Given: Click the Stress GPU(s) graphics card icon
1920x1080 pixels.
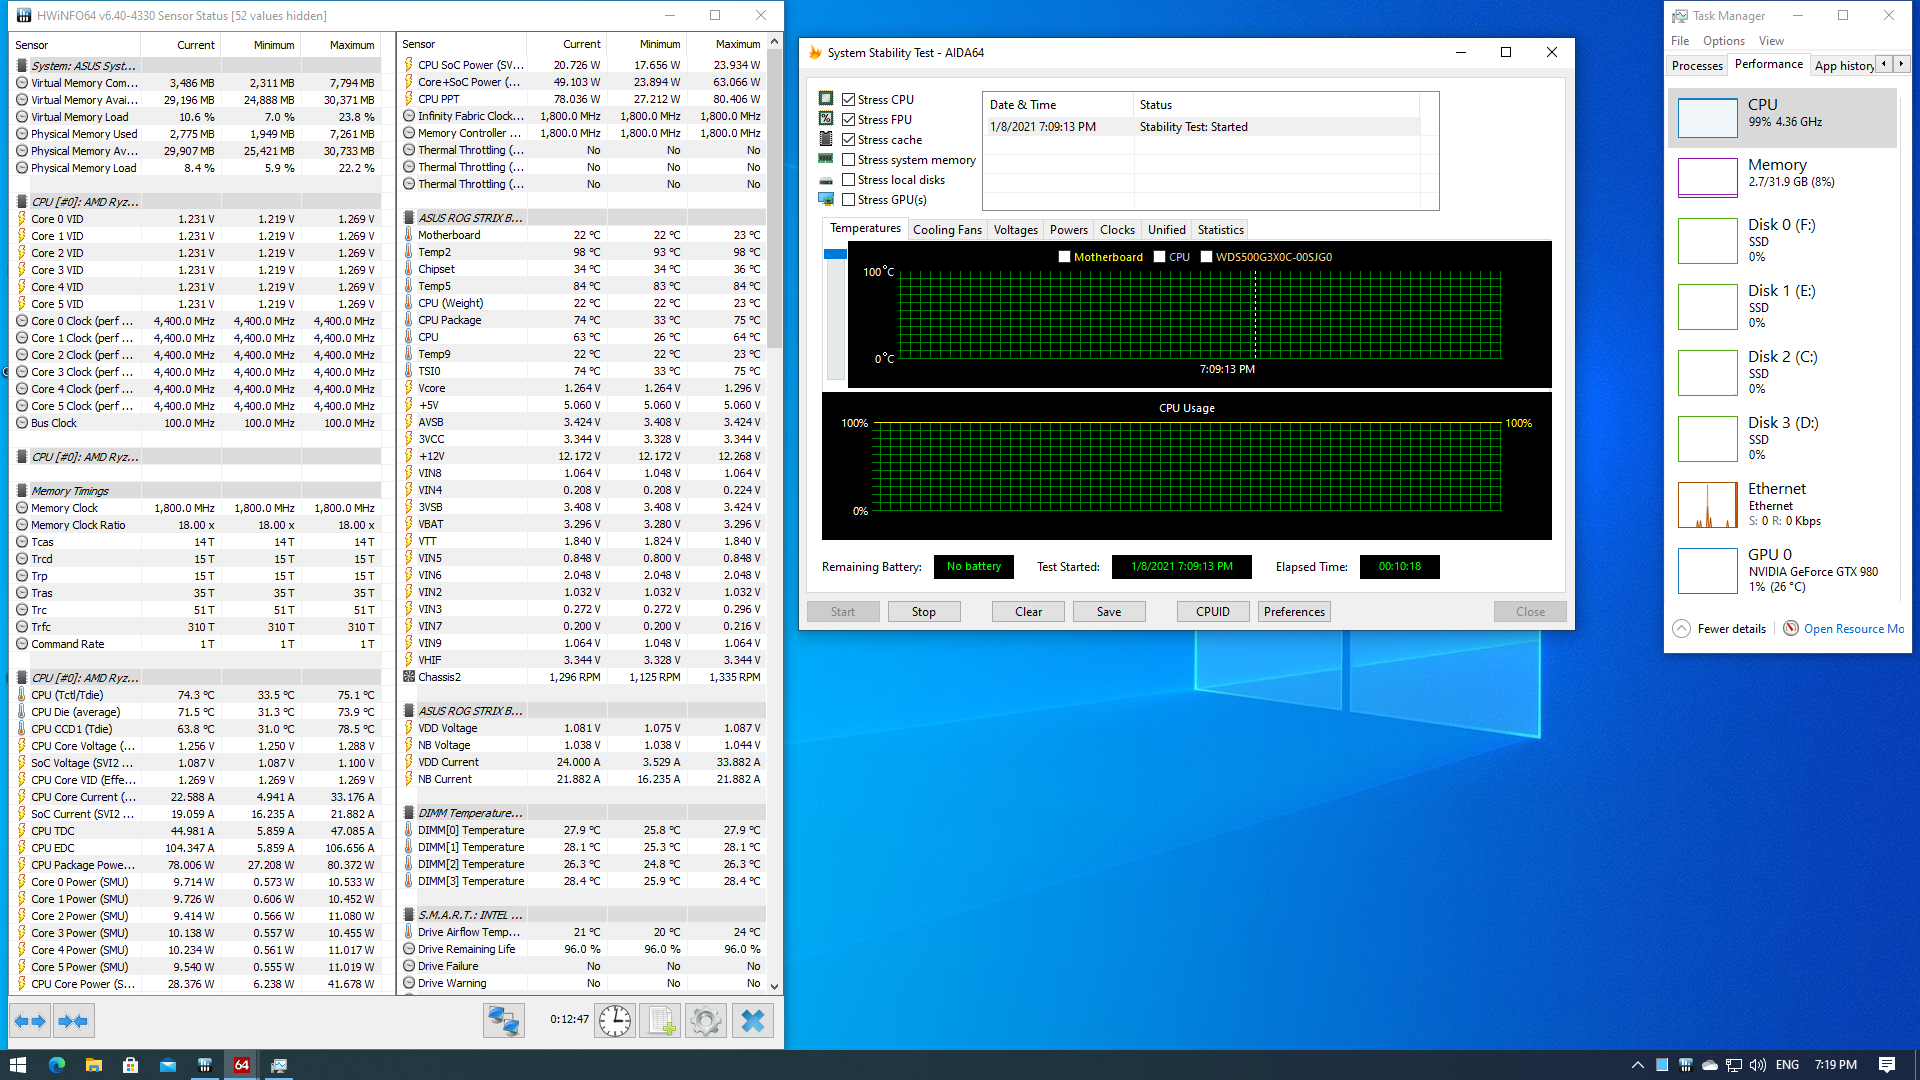Looking at the screenshot, I should [x=826, y=199].
